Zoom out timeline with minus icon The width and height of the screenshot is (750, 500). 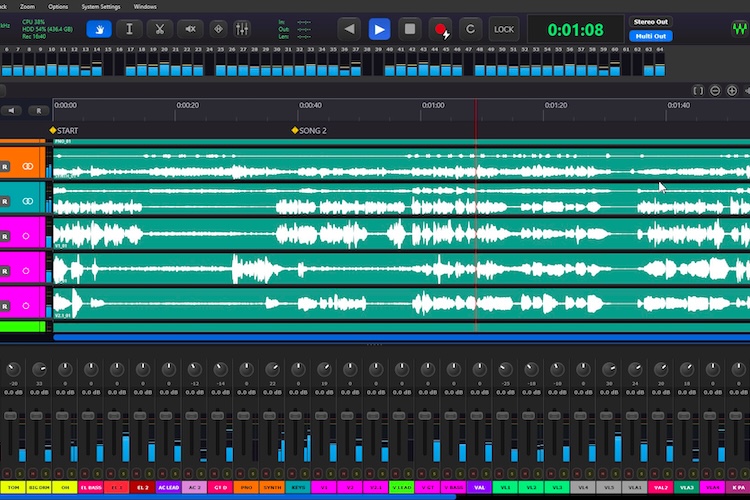coord(715,90)
